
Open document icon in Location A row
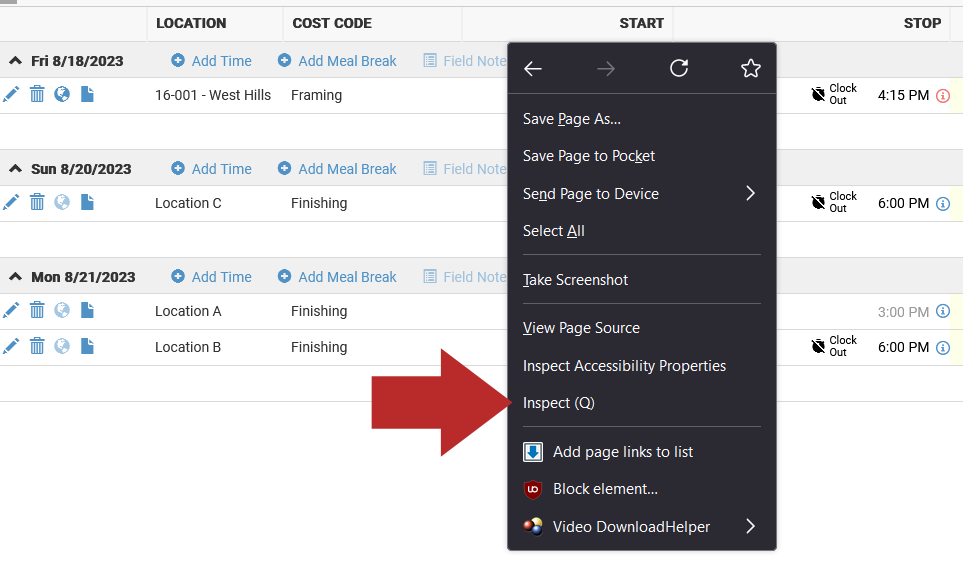87,310
